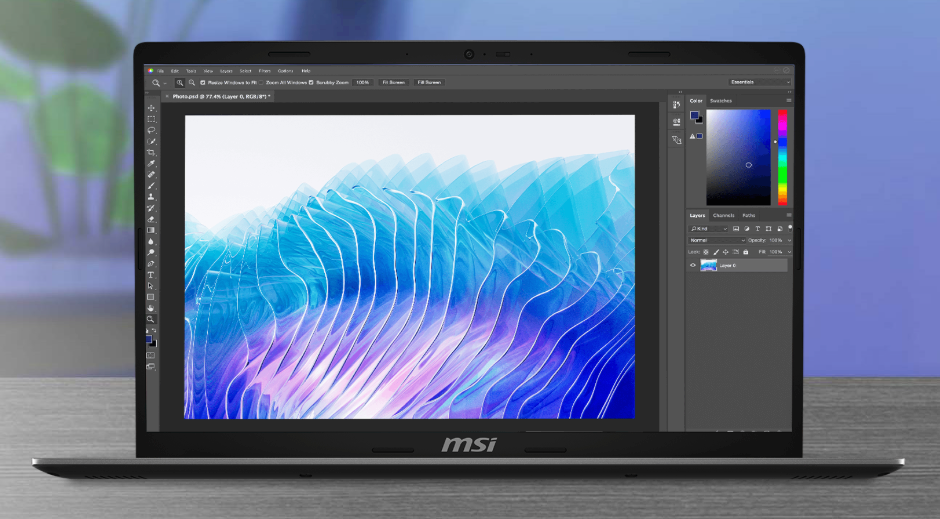Expand the layer Kind filter dropdown
This screenshot has width=940, height=519.
tap(710, 229)
